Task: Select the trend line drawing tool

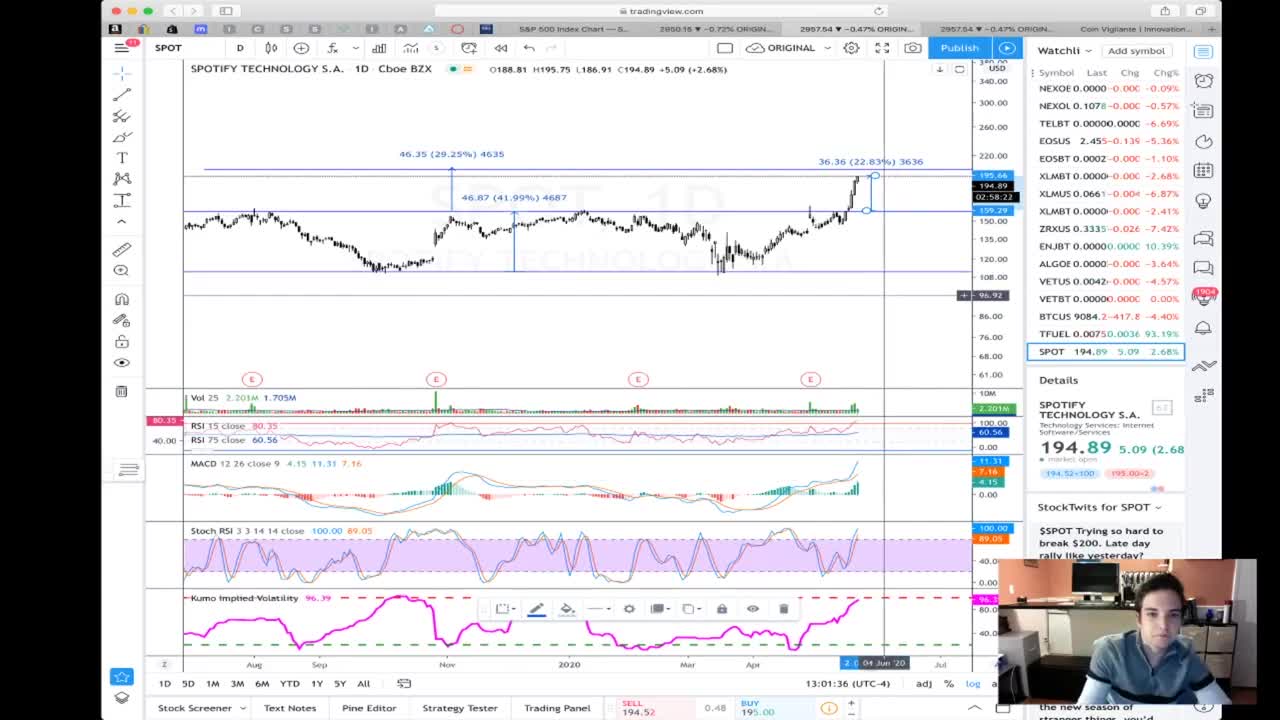Action: [122, 95]
